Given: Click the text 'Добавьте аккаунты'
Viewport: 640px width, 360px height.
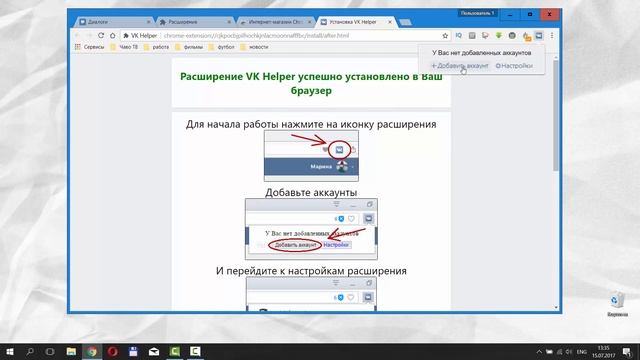Looking at the screenshot, I should click(311, 192).
